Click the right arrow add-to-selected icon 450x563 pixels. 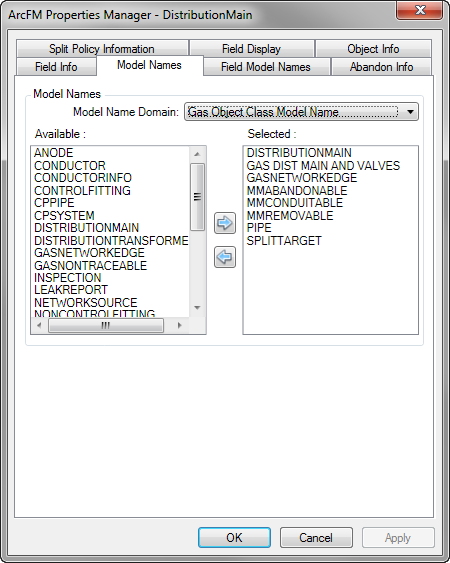click(225, 223)
